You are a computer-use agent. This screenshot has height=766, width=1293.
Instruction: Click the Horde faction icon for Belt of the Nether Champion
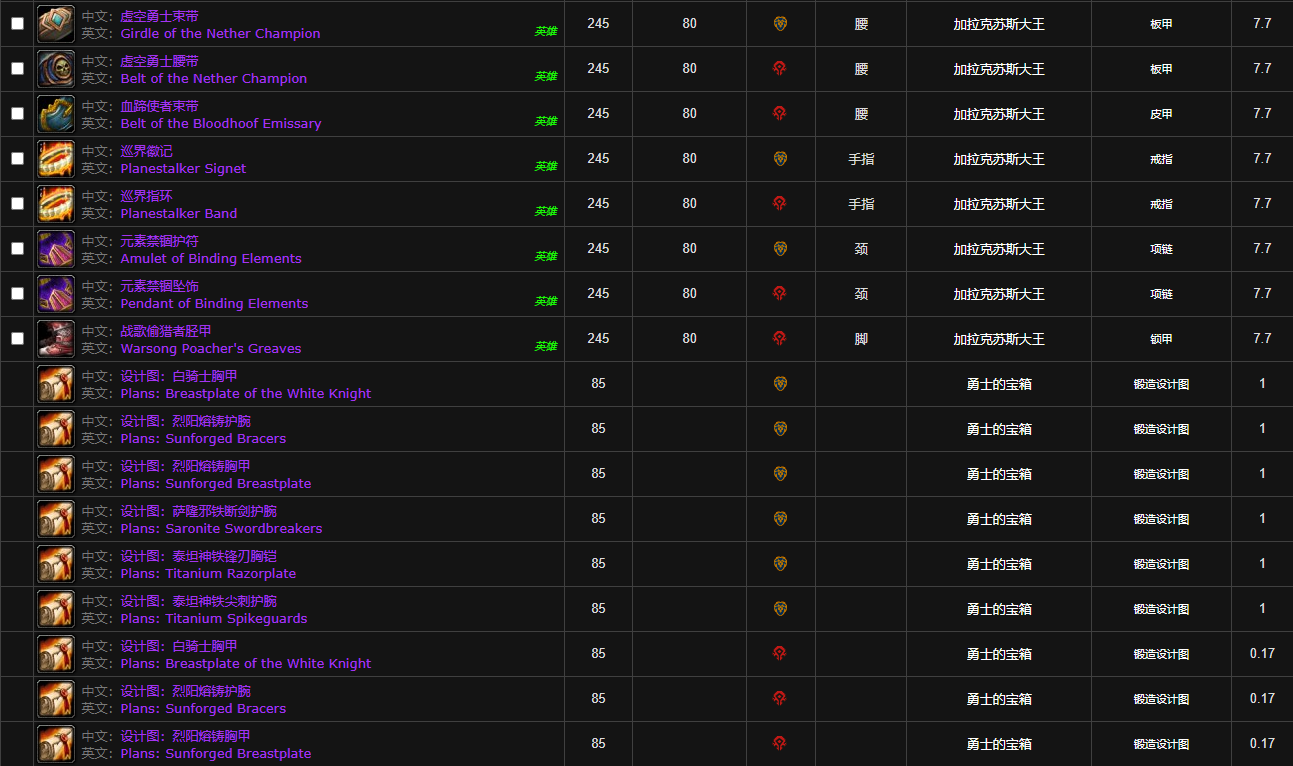point(780,68)
